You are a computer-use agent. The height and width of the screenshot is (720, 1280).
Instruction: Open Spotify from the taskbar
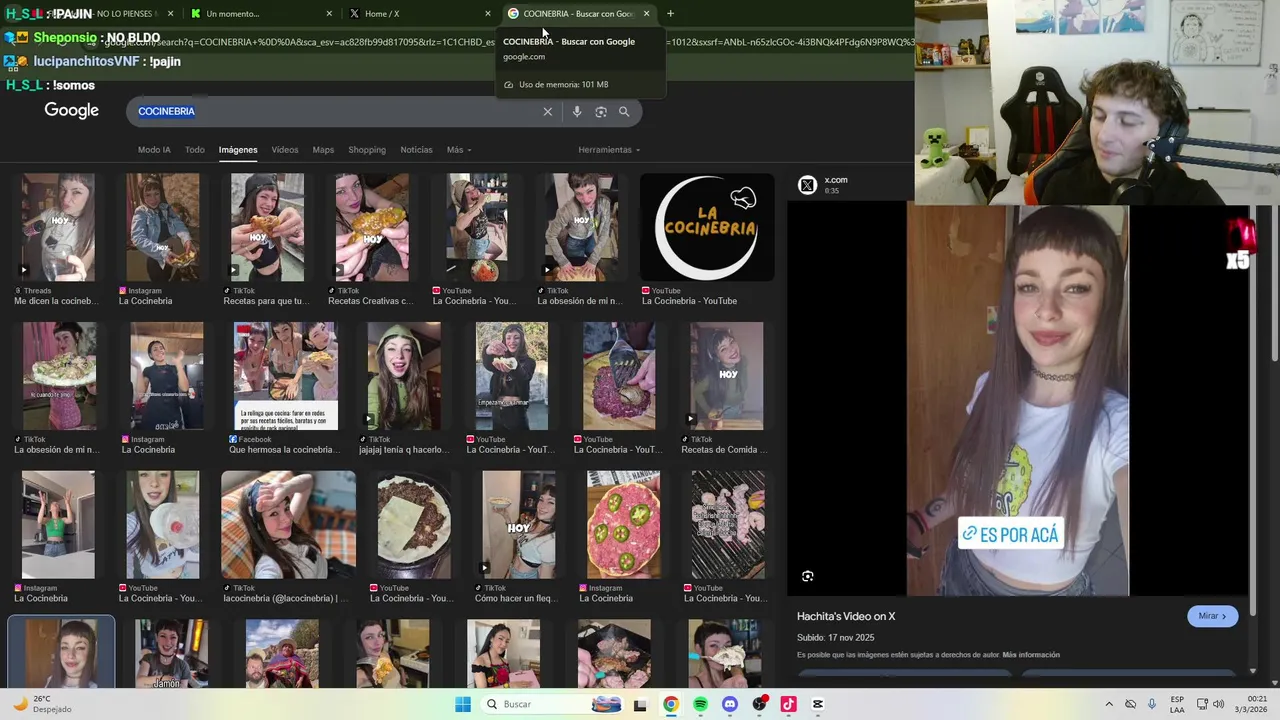coord(700,704)
